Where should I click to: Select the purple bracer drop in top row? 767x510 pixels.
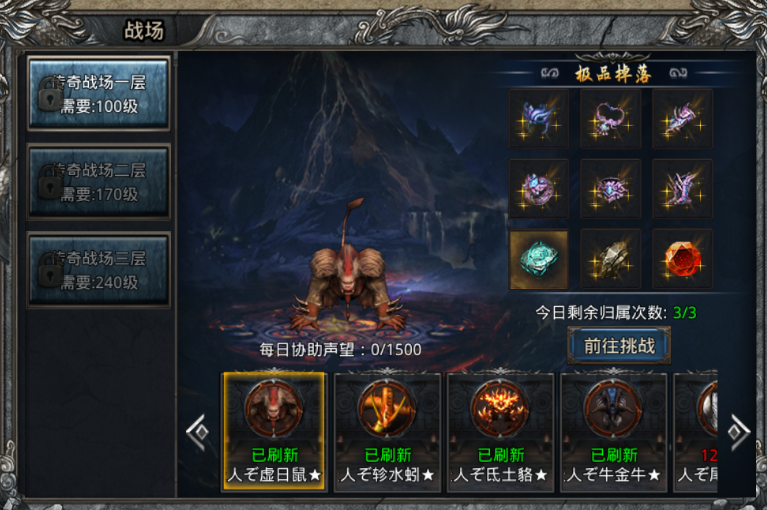coord(682,119)
